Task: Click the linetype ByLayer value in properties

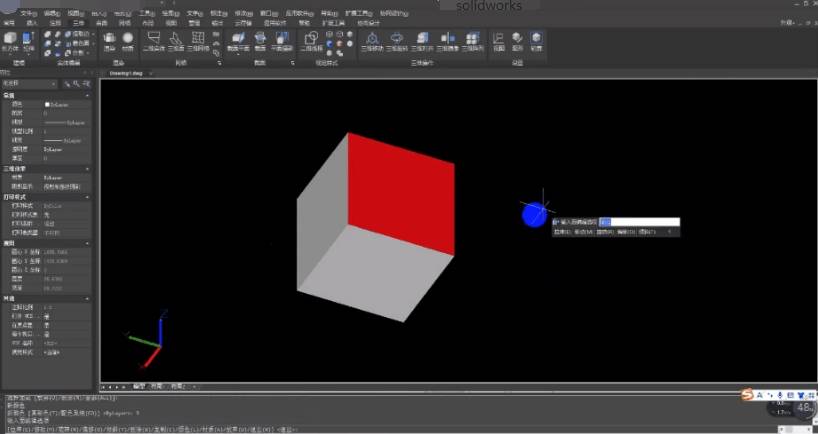Action: coord(65,123)
